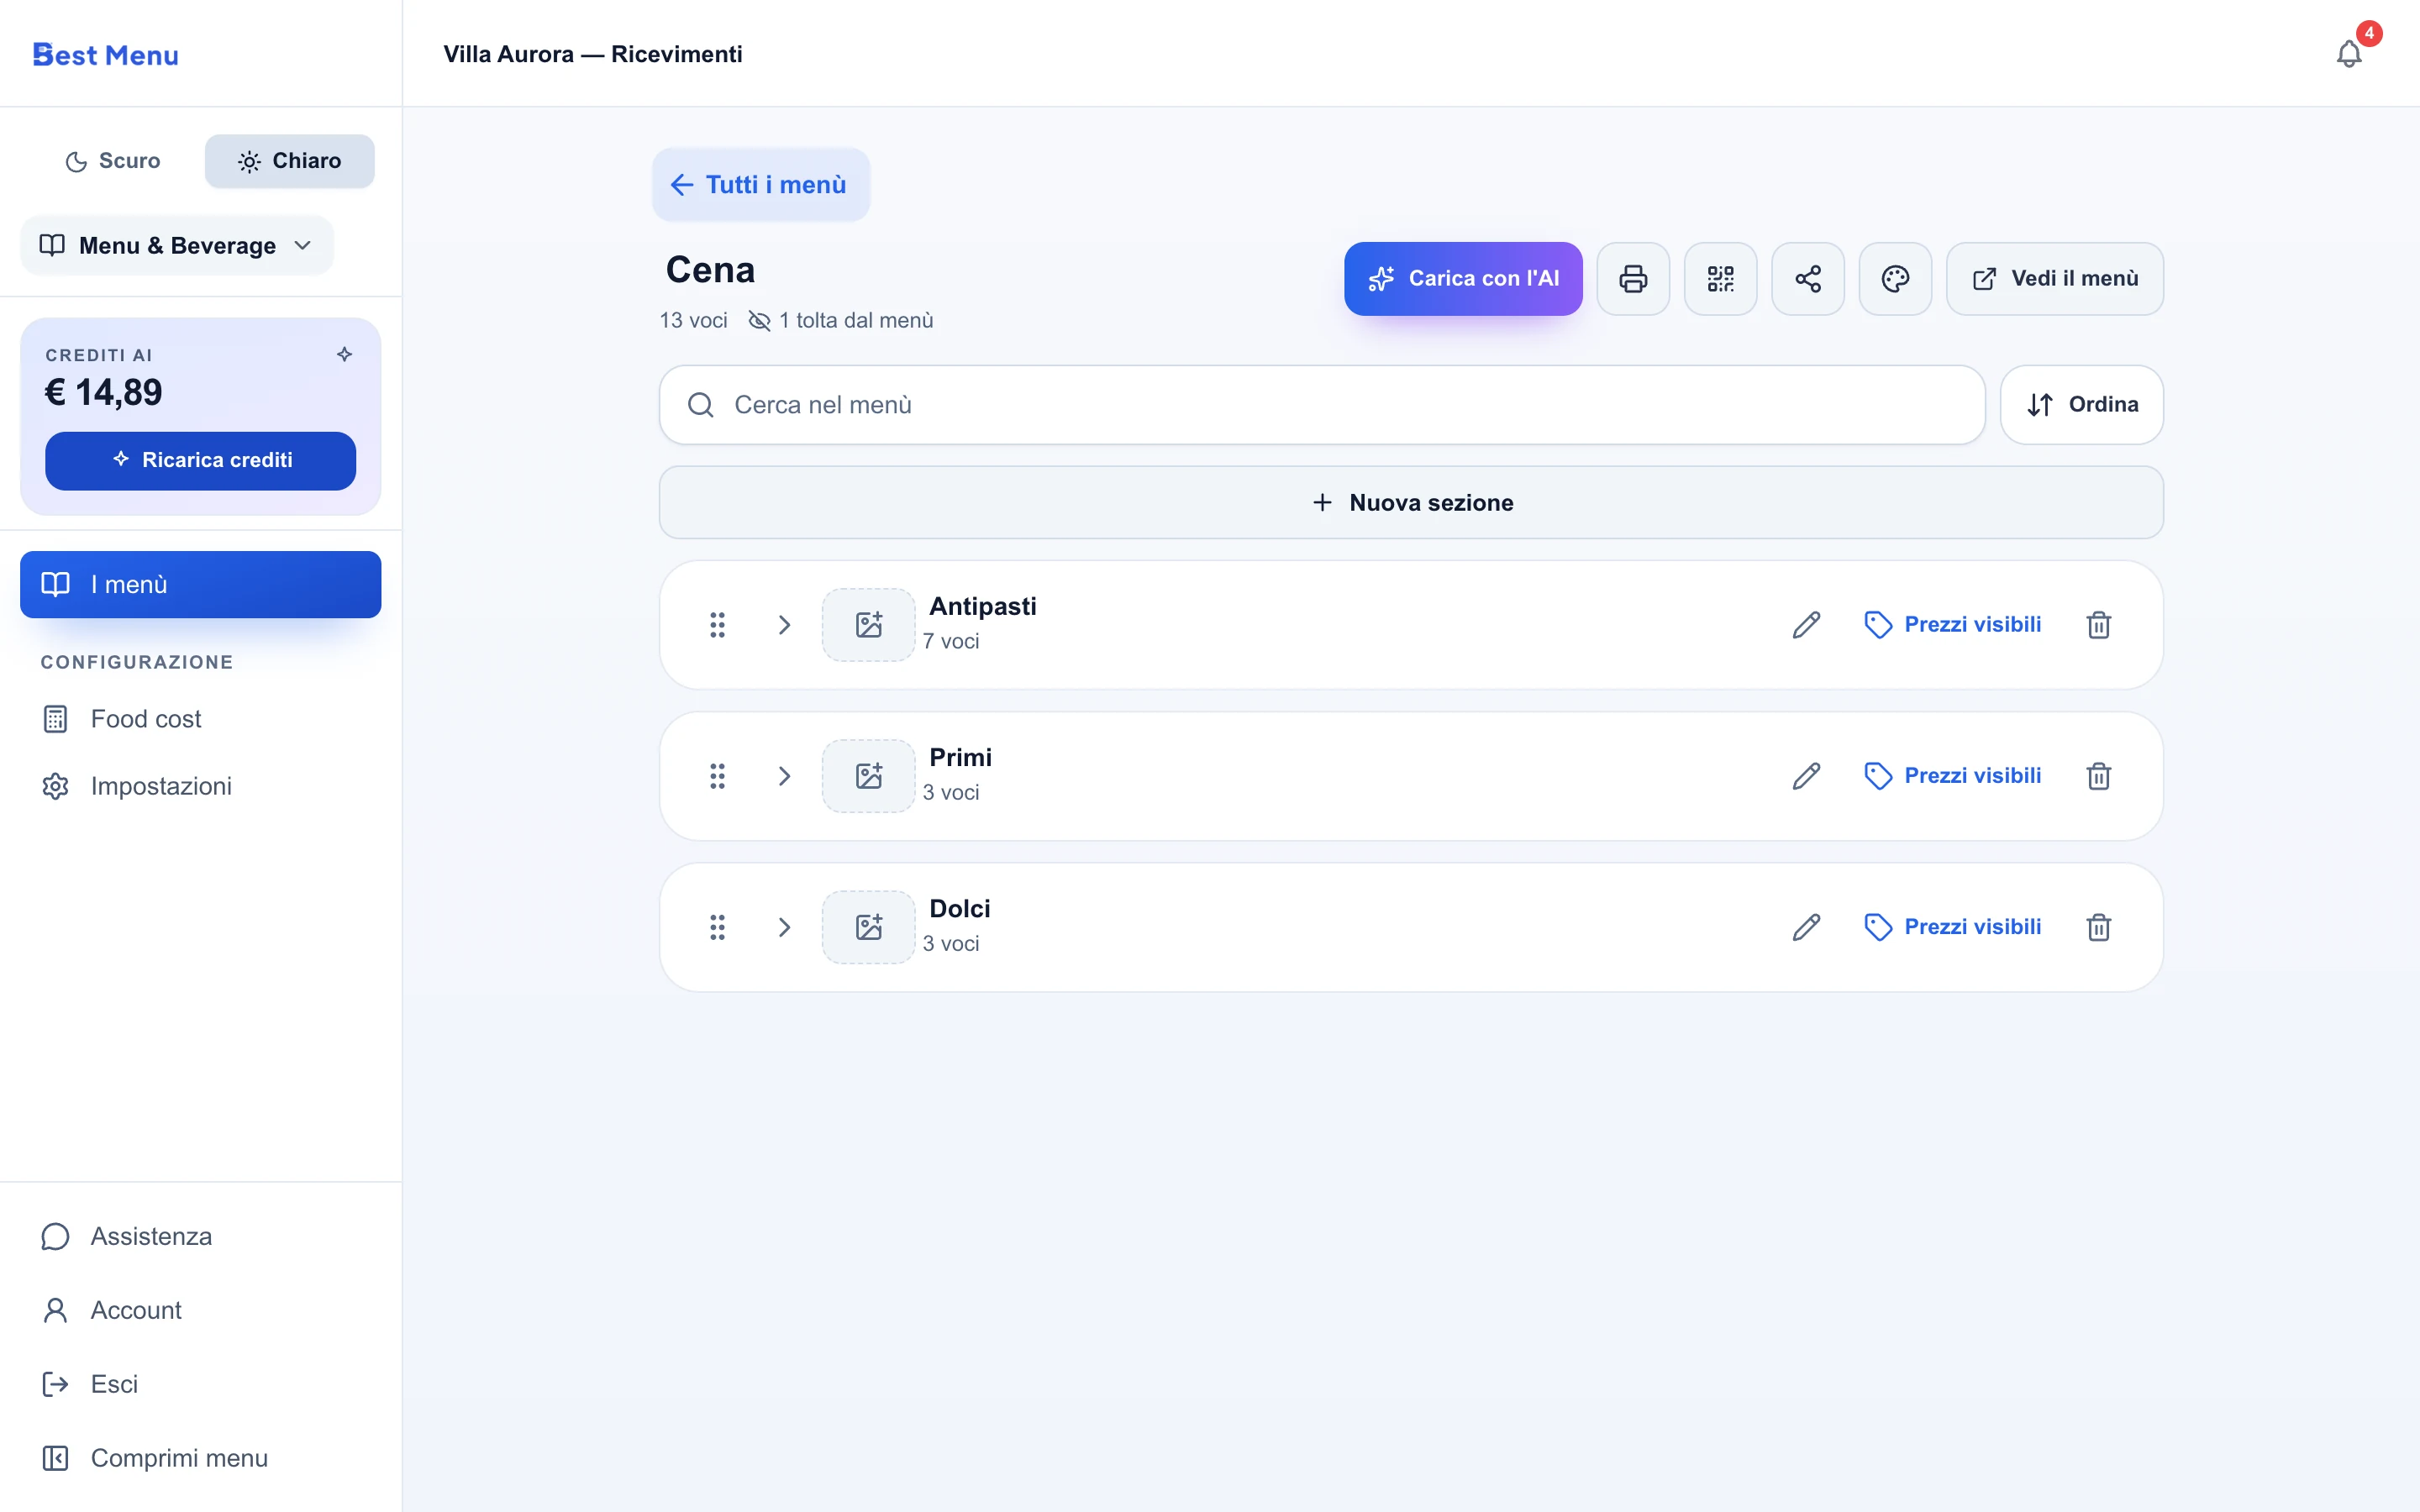Switch to Scuro dark theme
The image size is (2420, 1512).
(112, 161)
